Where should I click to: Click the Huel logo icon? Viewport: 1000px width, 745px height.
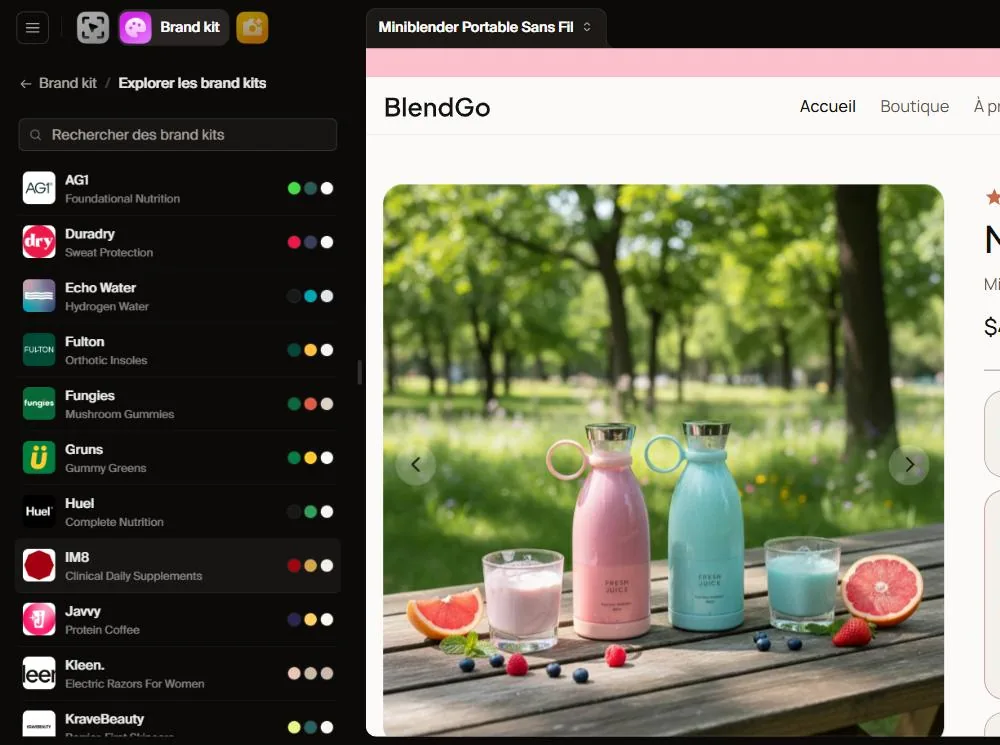(x=39, y=512)
